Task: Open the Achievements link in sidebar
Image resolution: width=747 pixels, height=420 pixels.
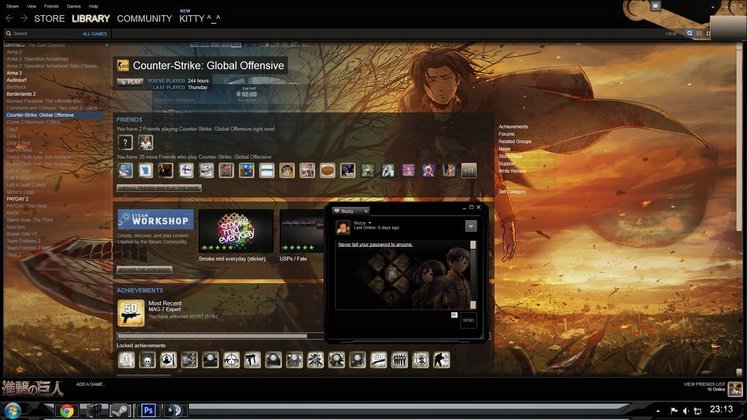Action: (513, 127)
